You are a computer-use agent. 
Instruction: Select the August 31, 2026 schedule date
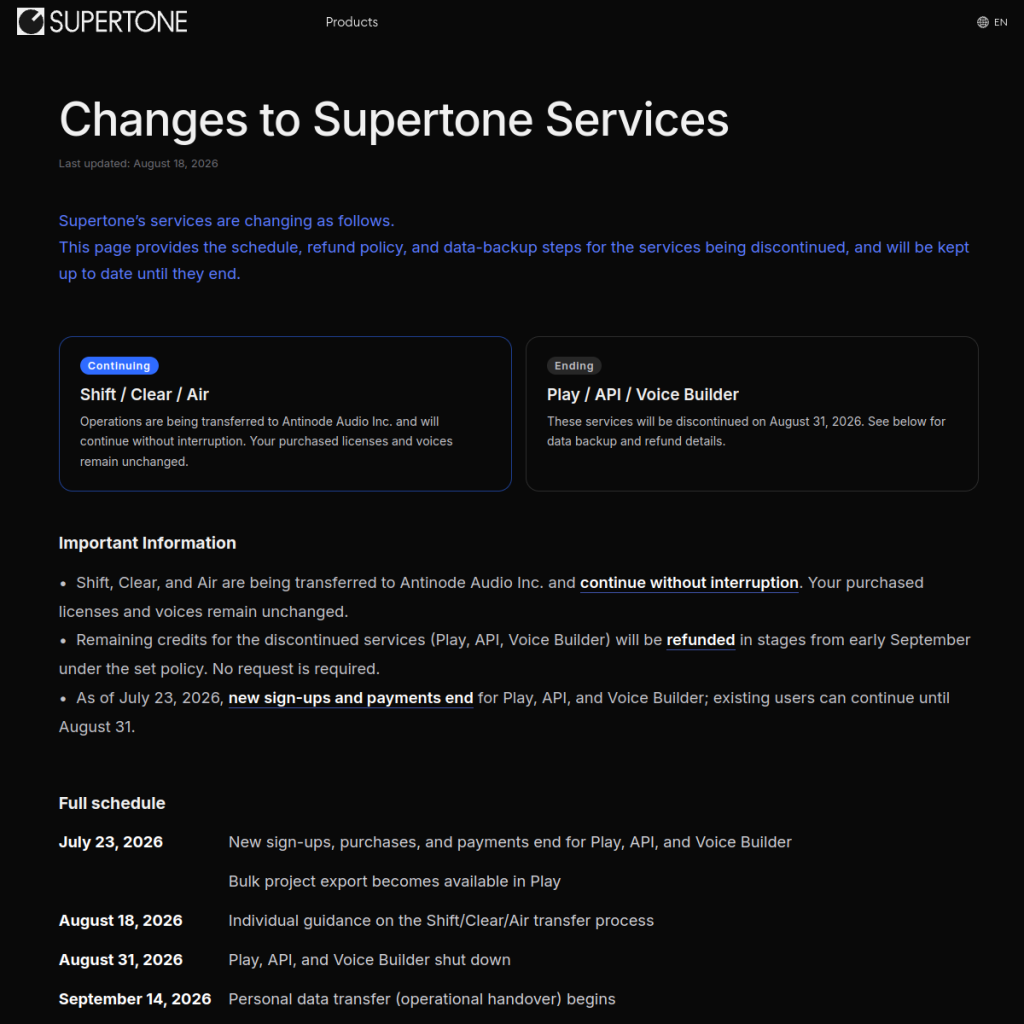(x=120, y=960)
